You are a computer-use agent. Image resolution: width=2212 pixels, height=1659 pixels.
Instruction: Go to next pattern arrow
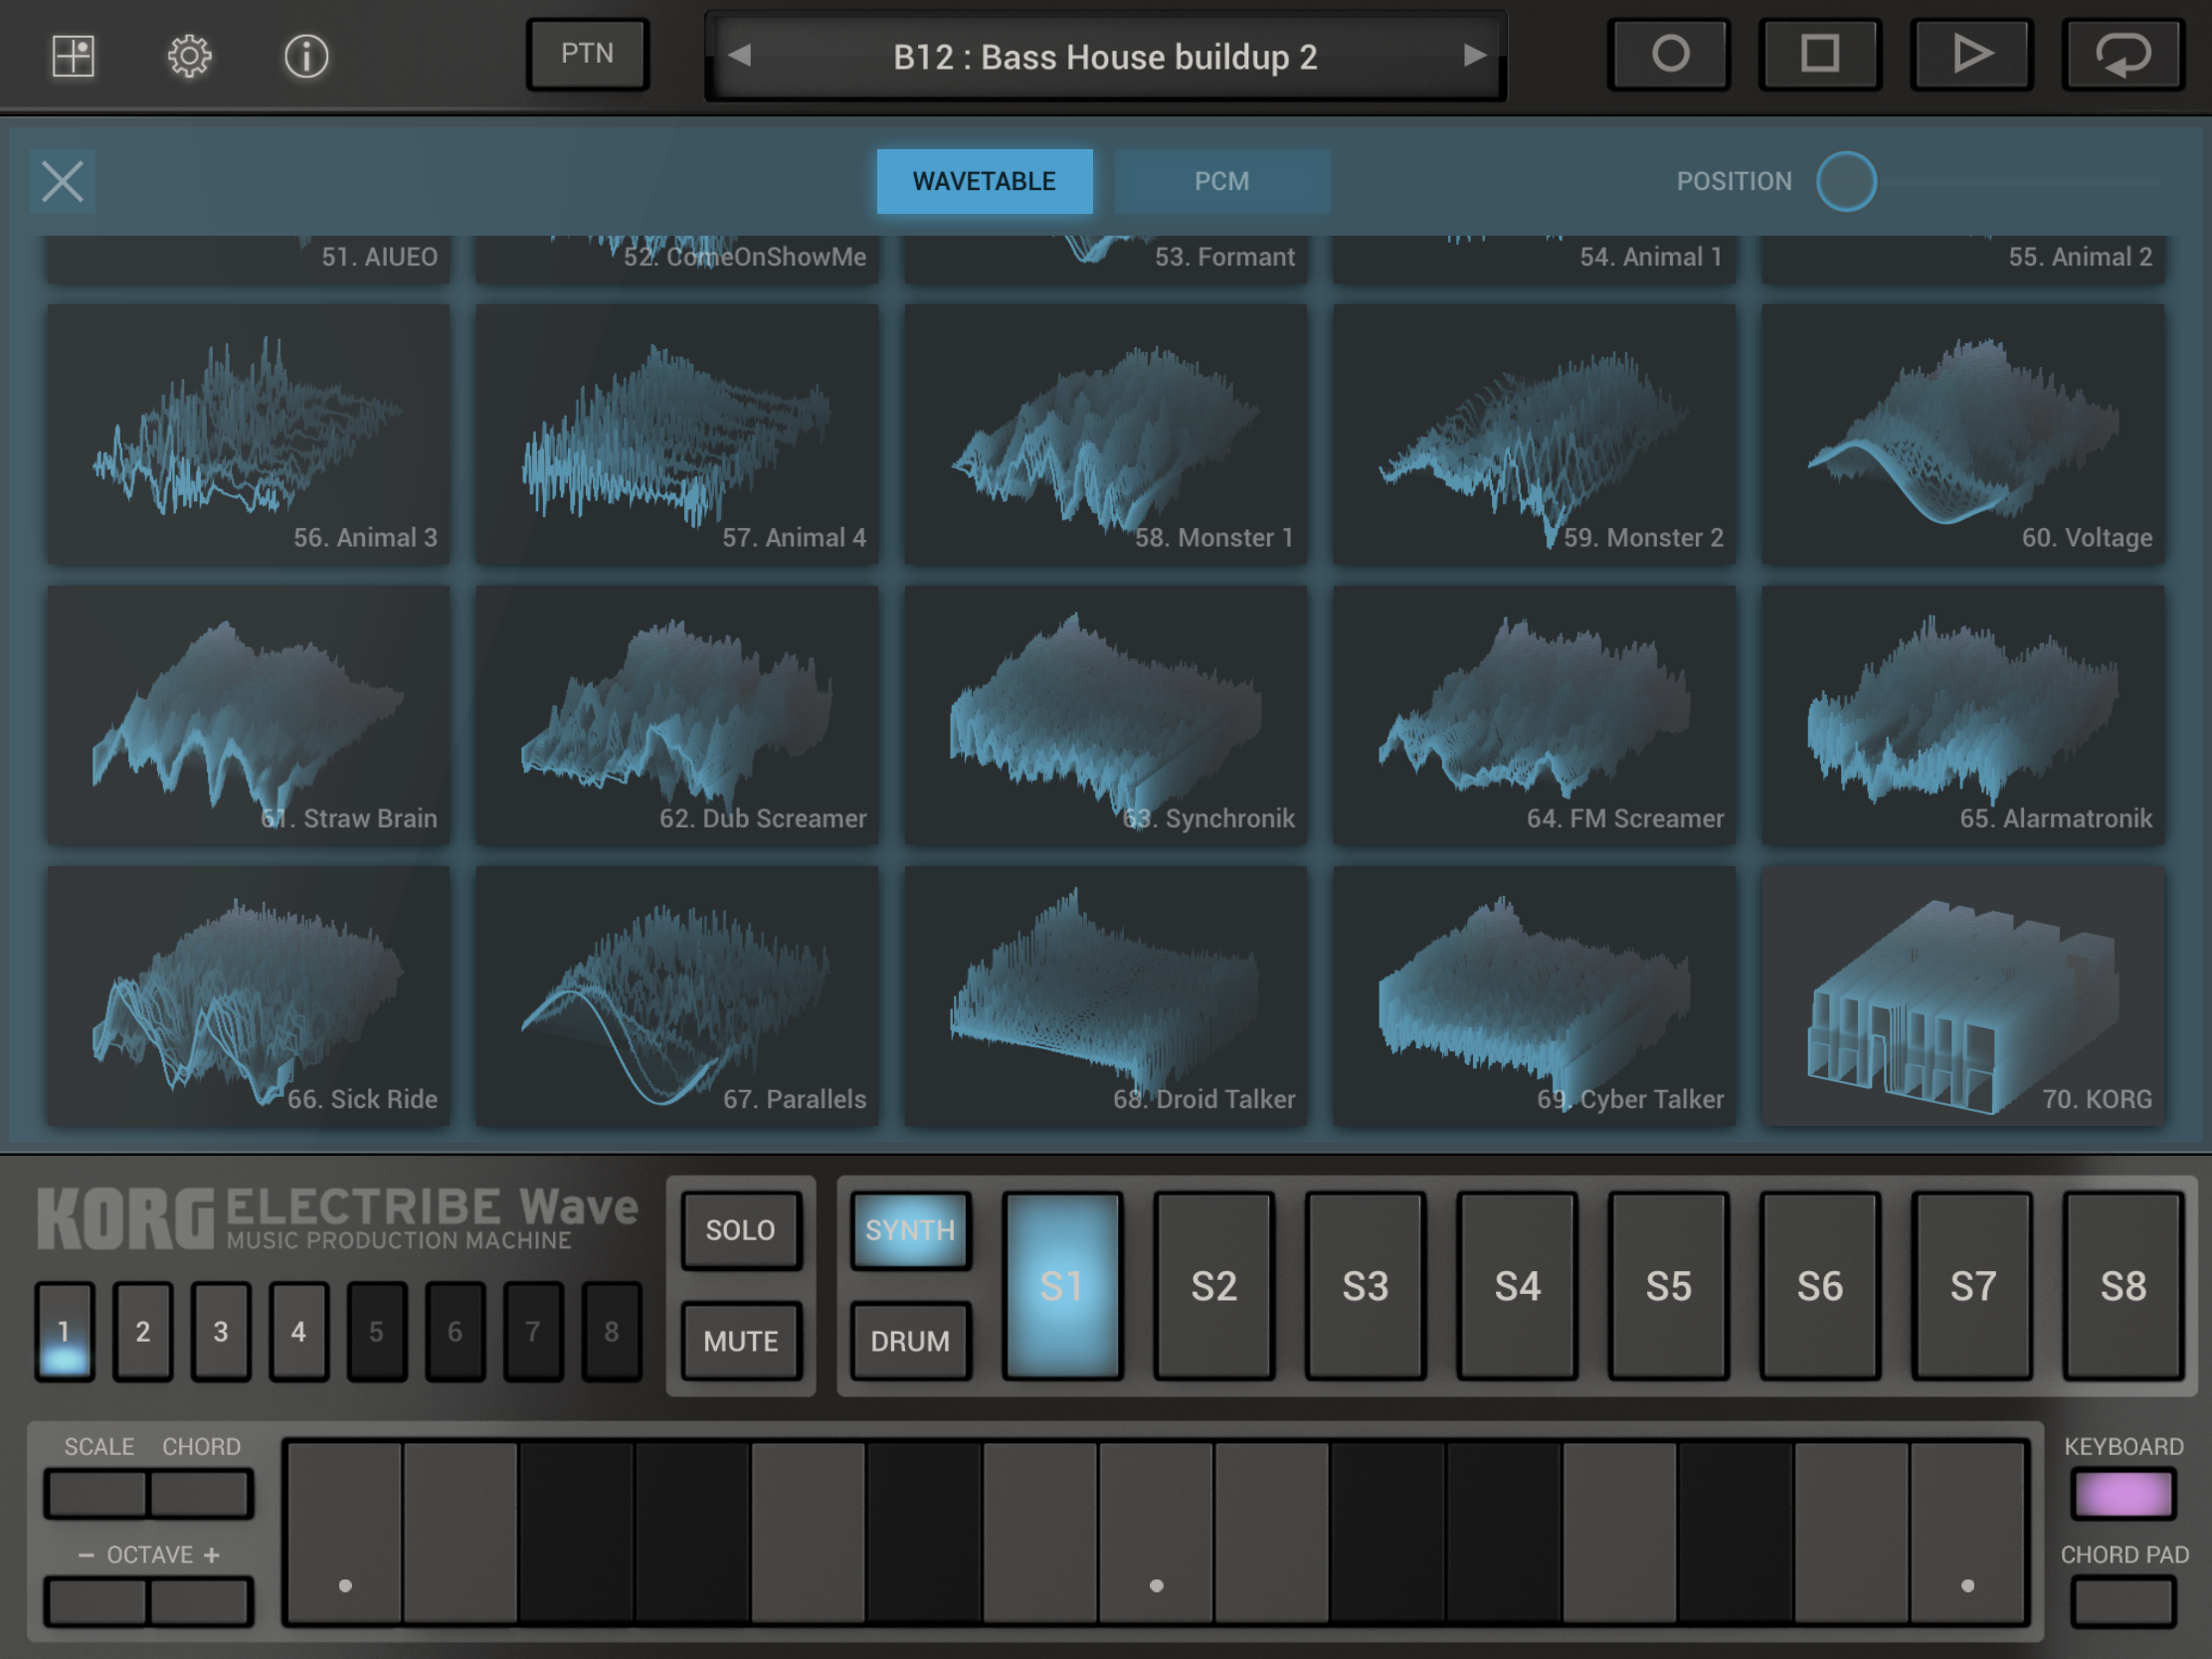1473,55
